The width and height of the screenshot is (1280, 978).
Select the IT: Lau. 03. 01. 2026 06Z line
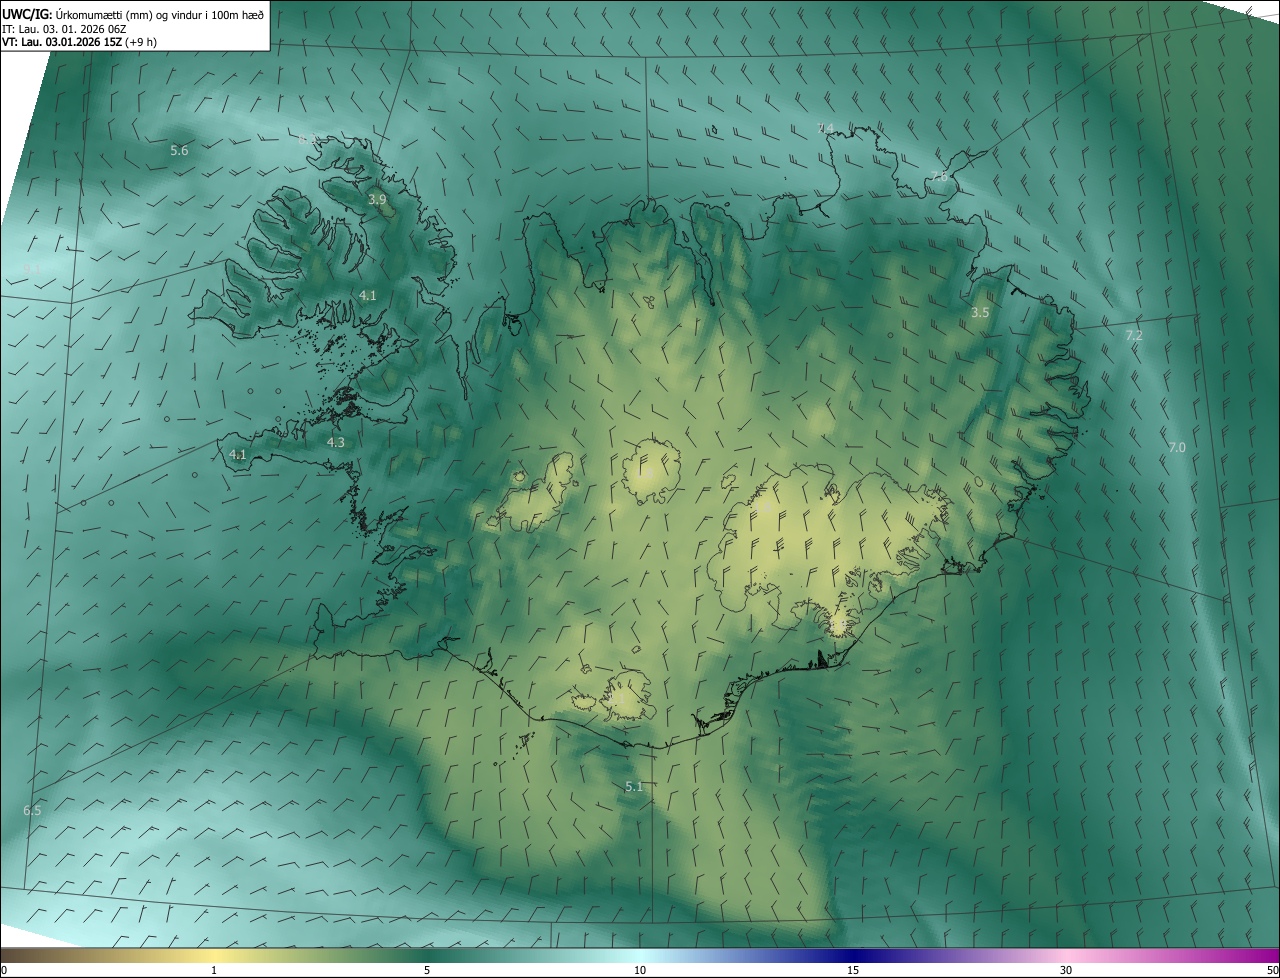[x=64, y=29]
